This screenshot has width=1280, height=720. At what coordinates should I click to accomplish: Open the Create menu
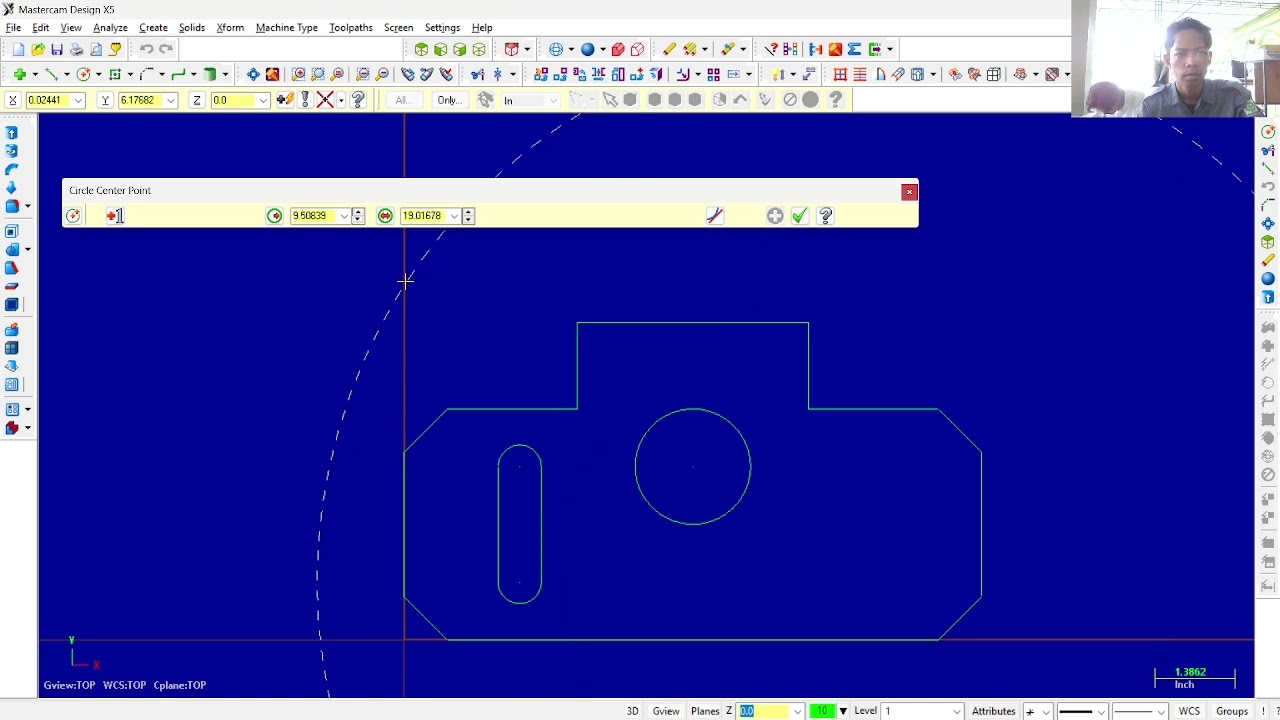[153, 28]
